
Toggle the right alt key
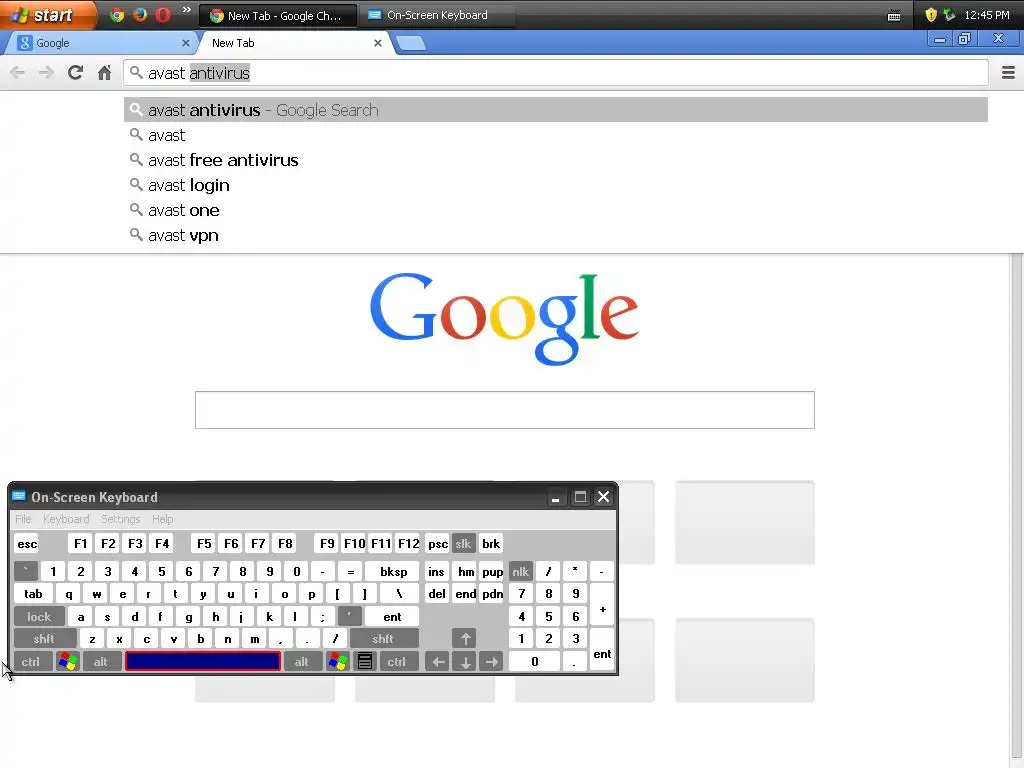click(x=302, y=662)
